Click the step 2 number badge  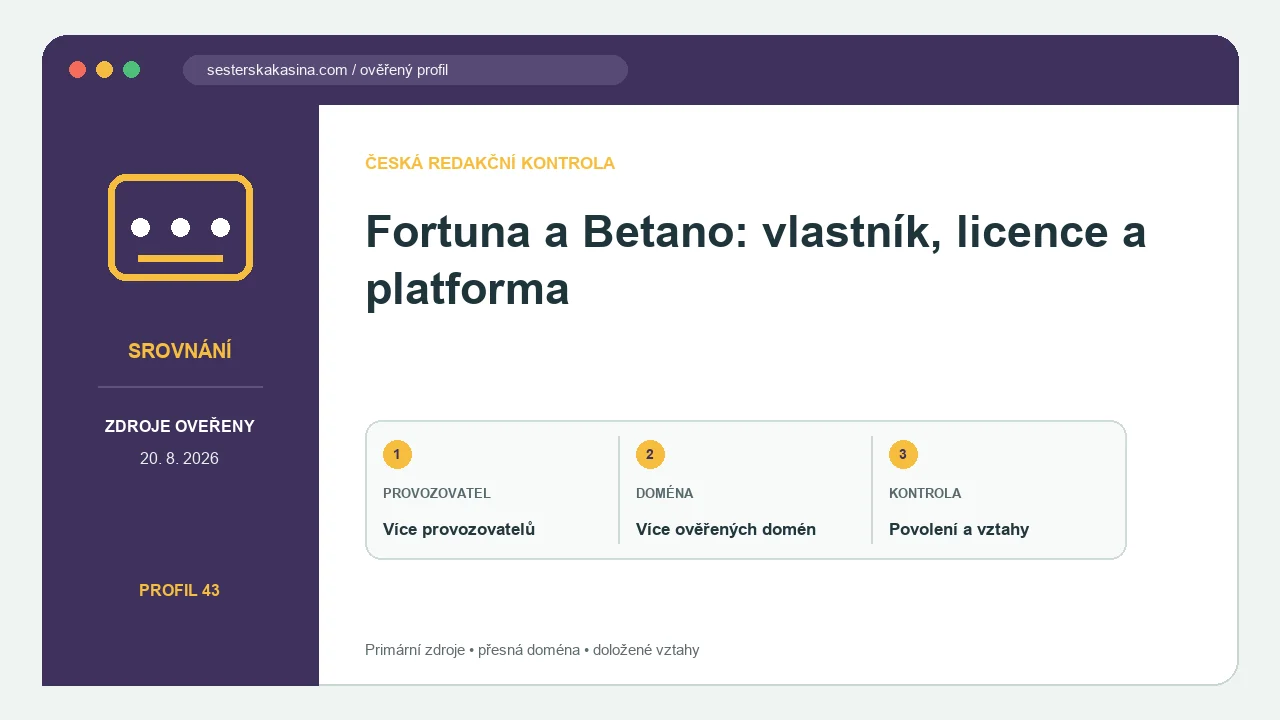650,454
